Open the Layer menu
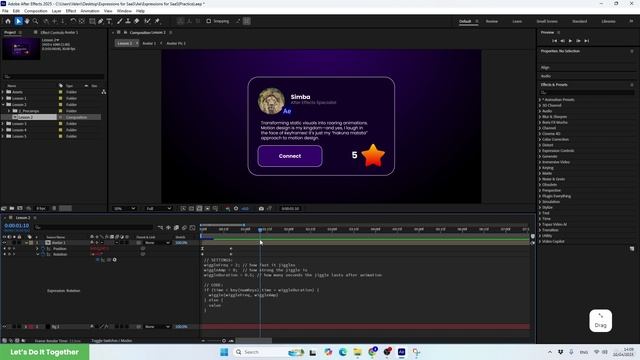Viewport: 640px width, 360px height. (56, 11)
